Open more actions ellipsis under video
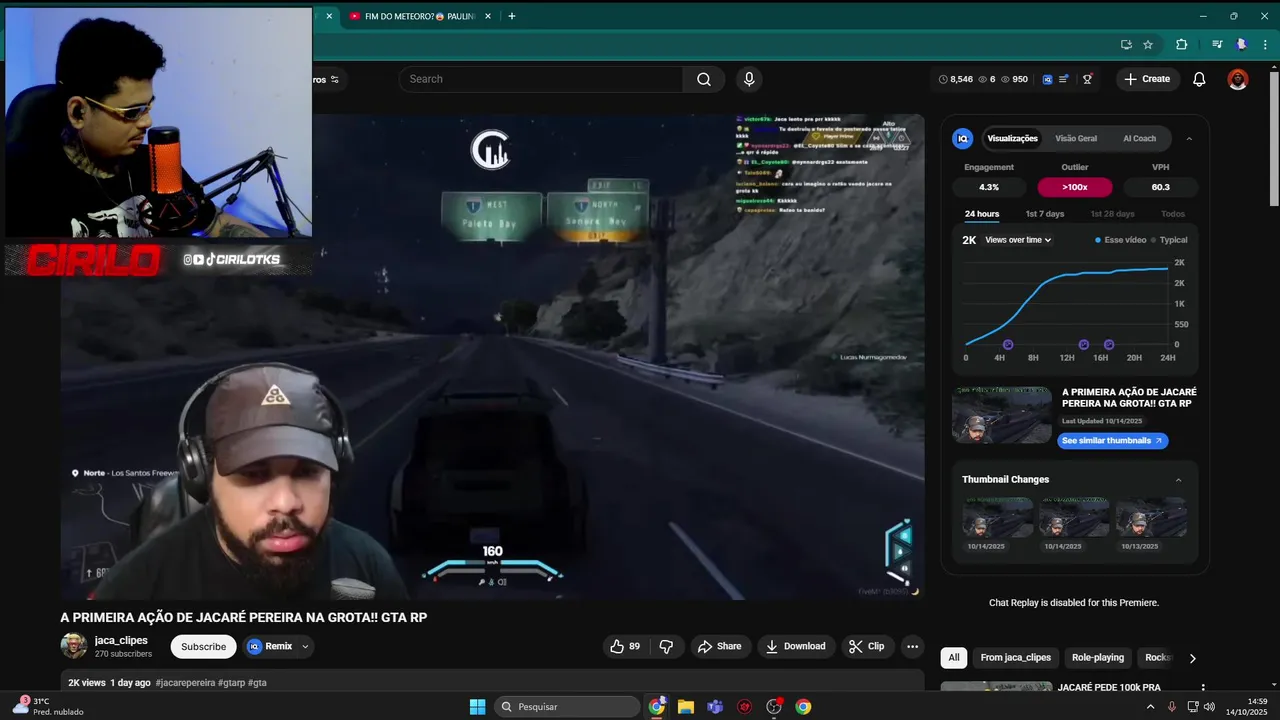The width and height of the screenshot is (1280, 720). (912, 646)
